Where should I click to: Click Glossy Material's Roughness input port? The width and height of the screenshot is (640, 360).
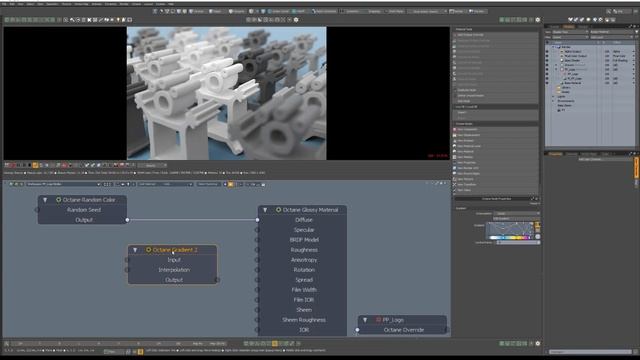click(257, 250)
